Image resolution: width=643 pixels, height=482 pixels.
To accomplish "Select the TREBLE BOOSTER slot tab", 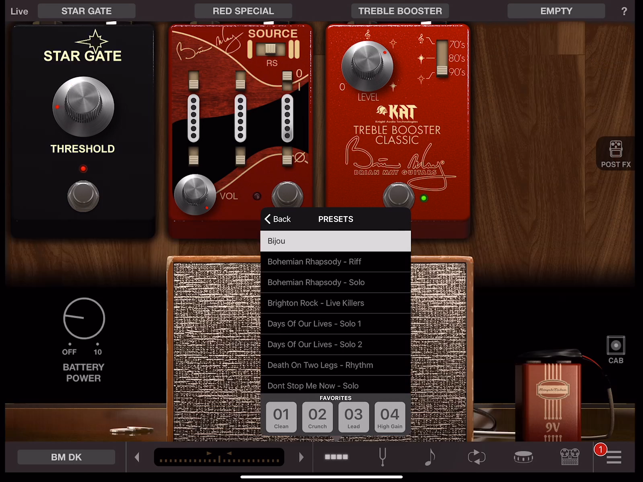I will click(399, 11).
